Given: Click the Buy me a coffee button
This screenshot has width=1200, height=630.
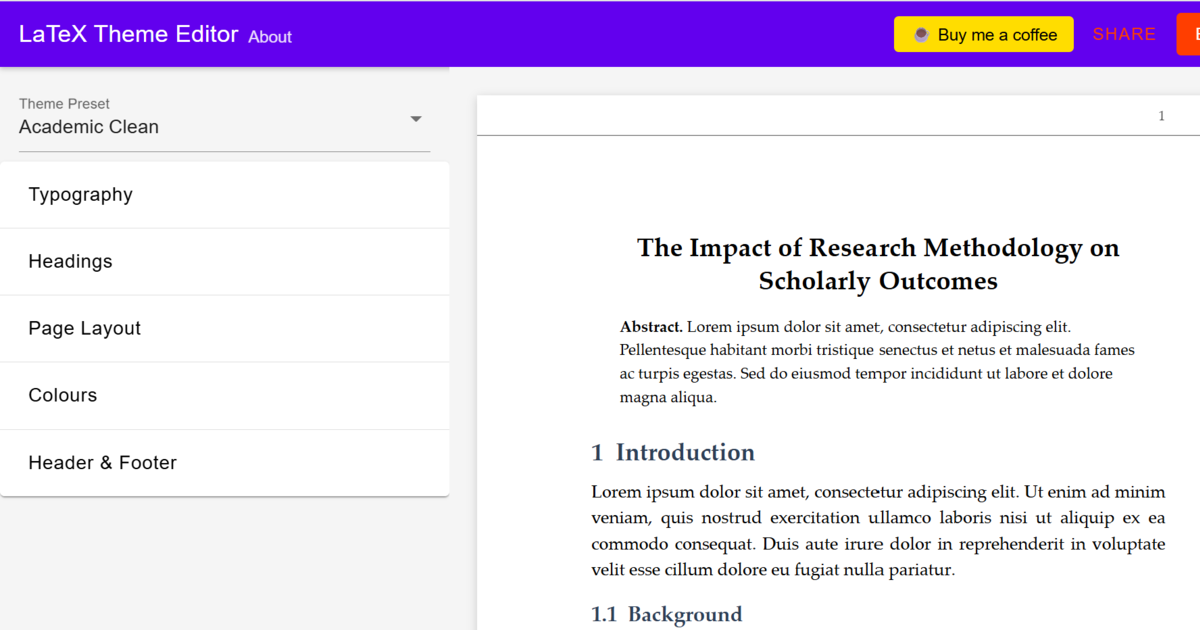Looking at the screenshot, I should (984, 34).
